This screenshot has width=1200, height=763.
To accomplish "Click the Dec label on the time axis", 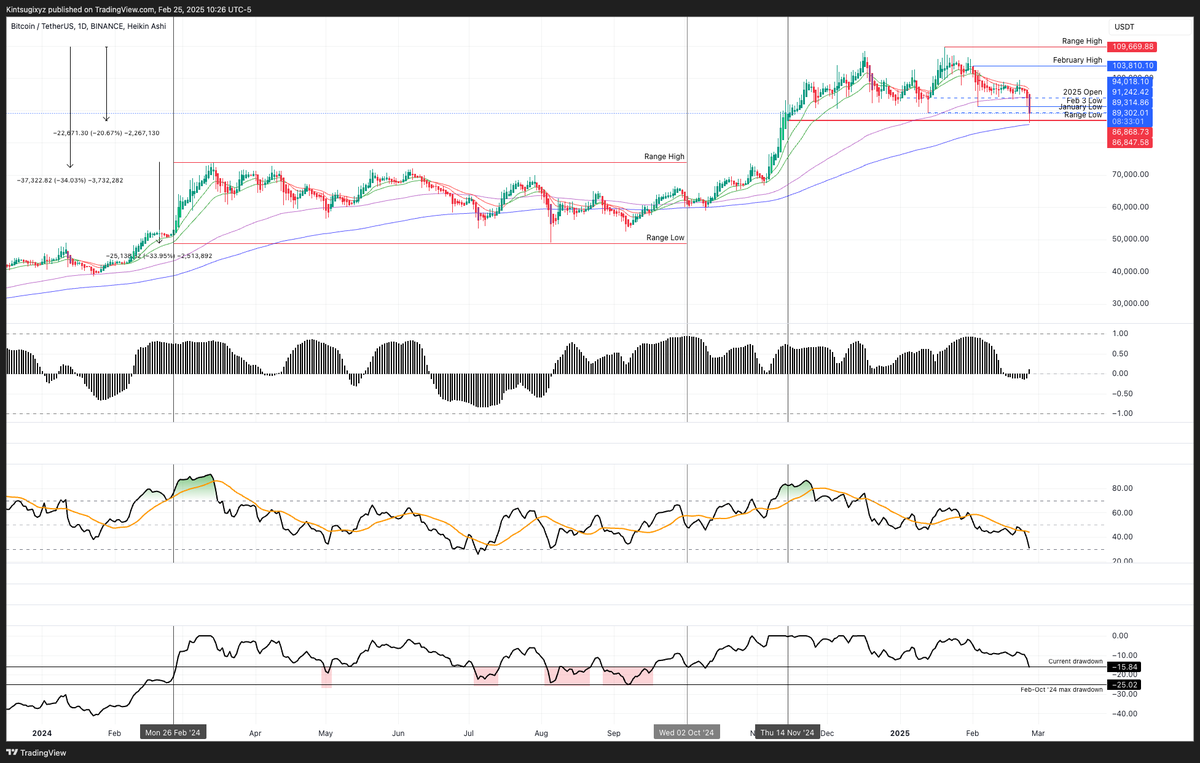I will click(x=827, y=732).
